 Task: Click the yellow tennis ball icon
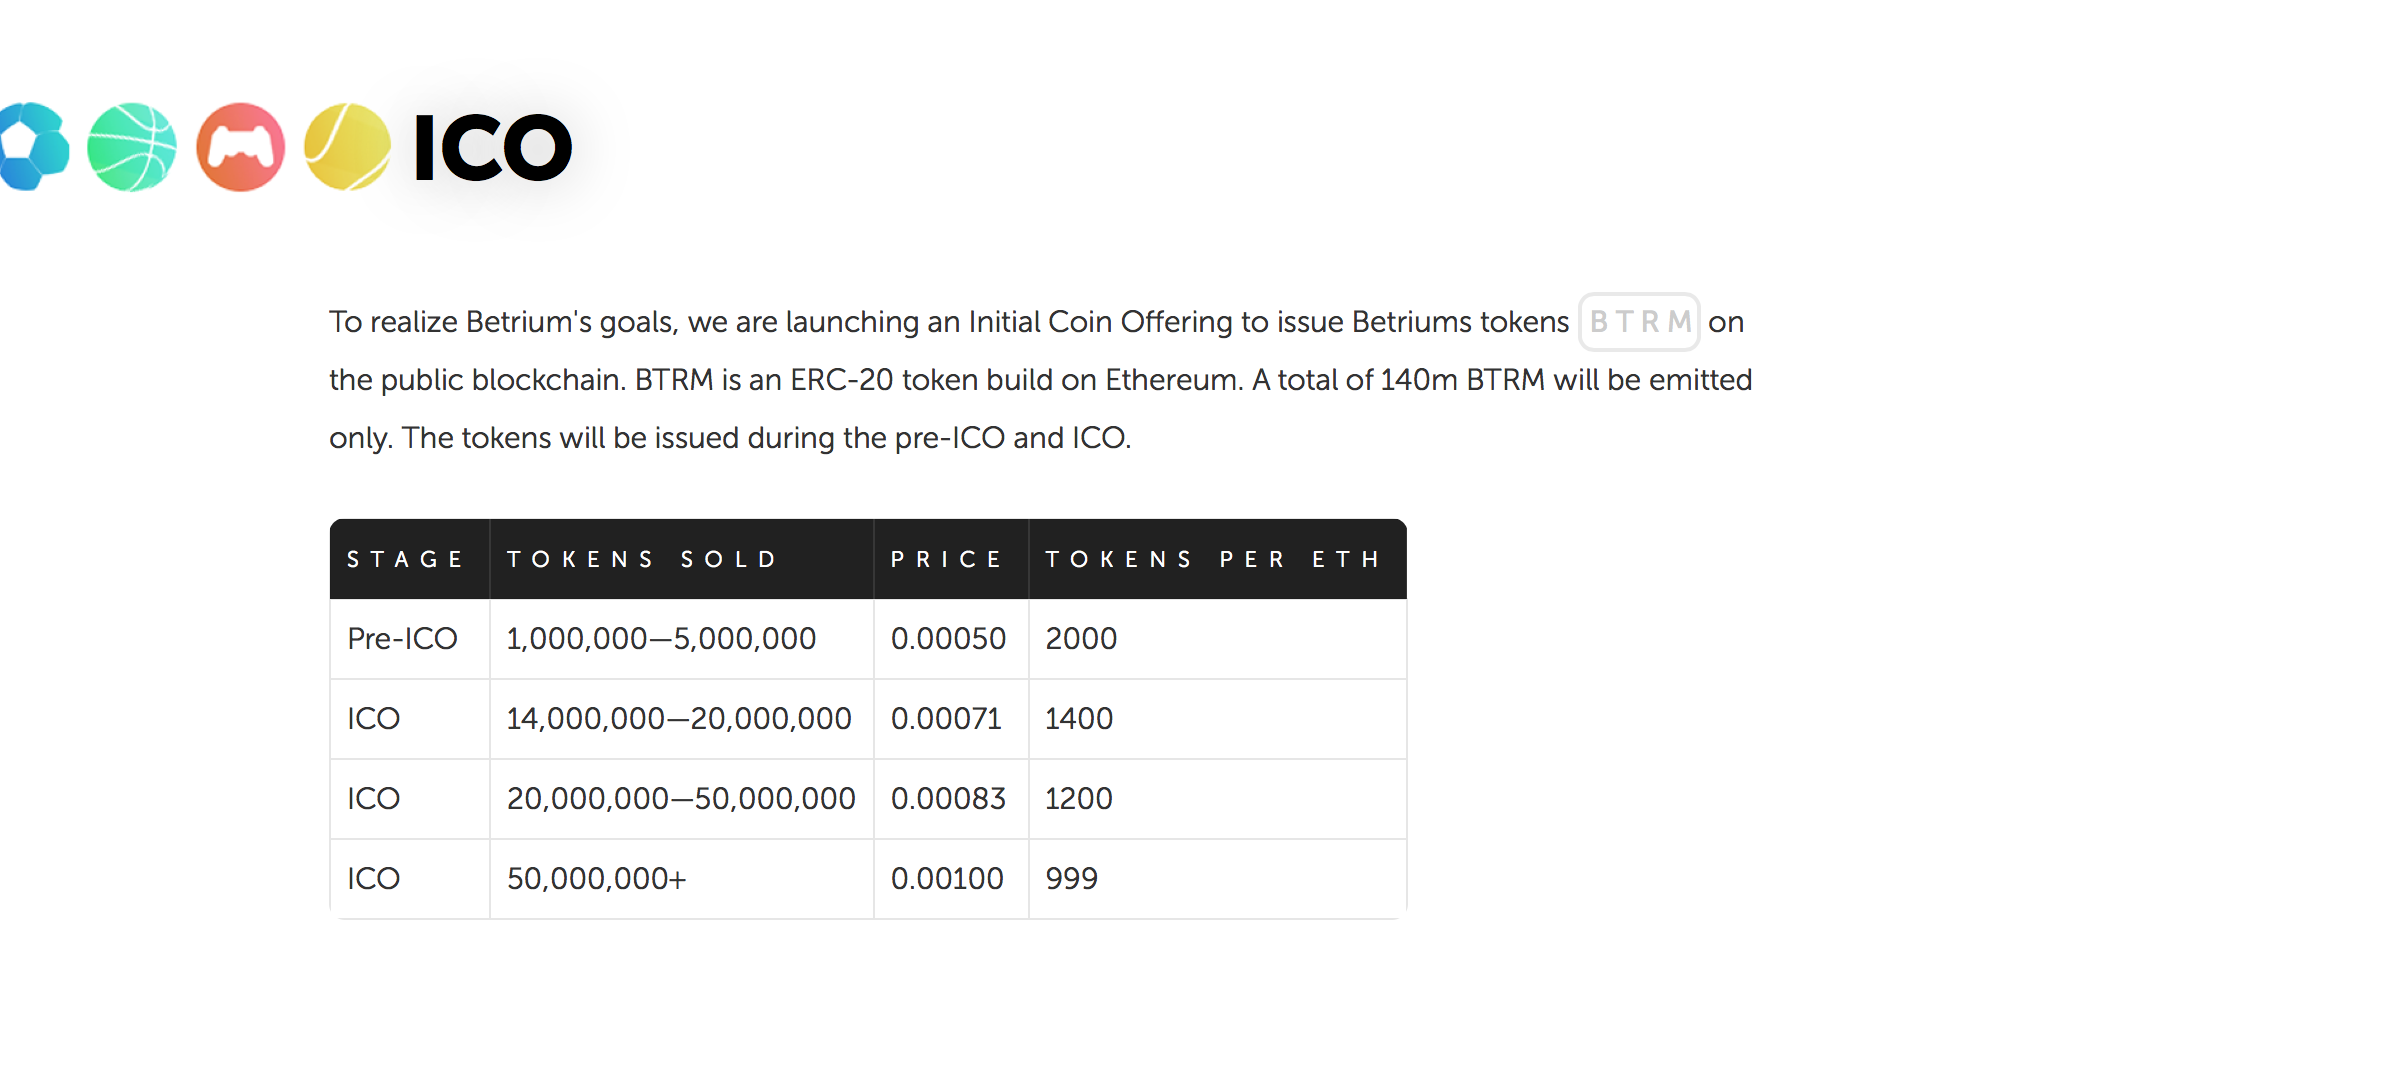347,147
